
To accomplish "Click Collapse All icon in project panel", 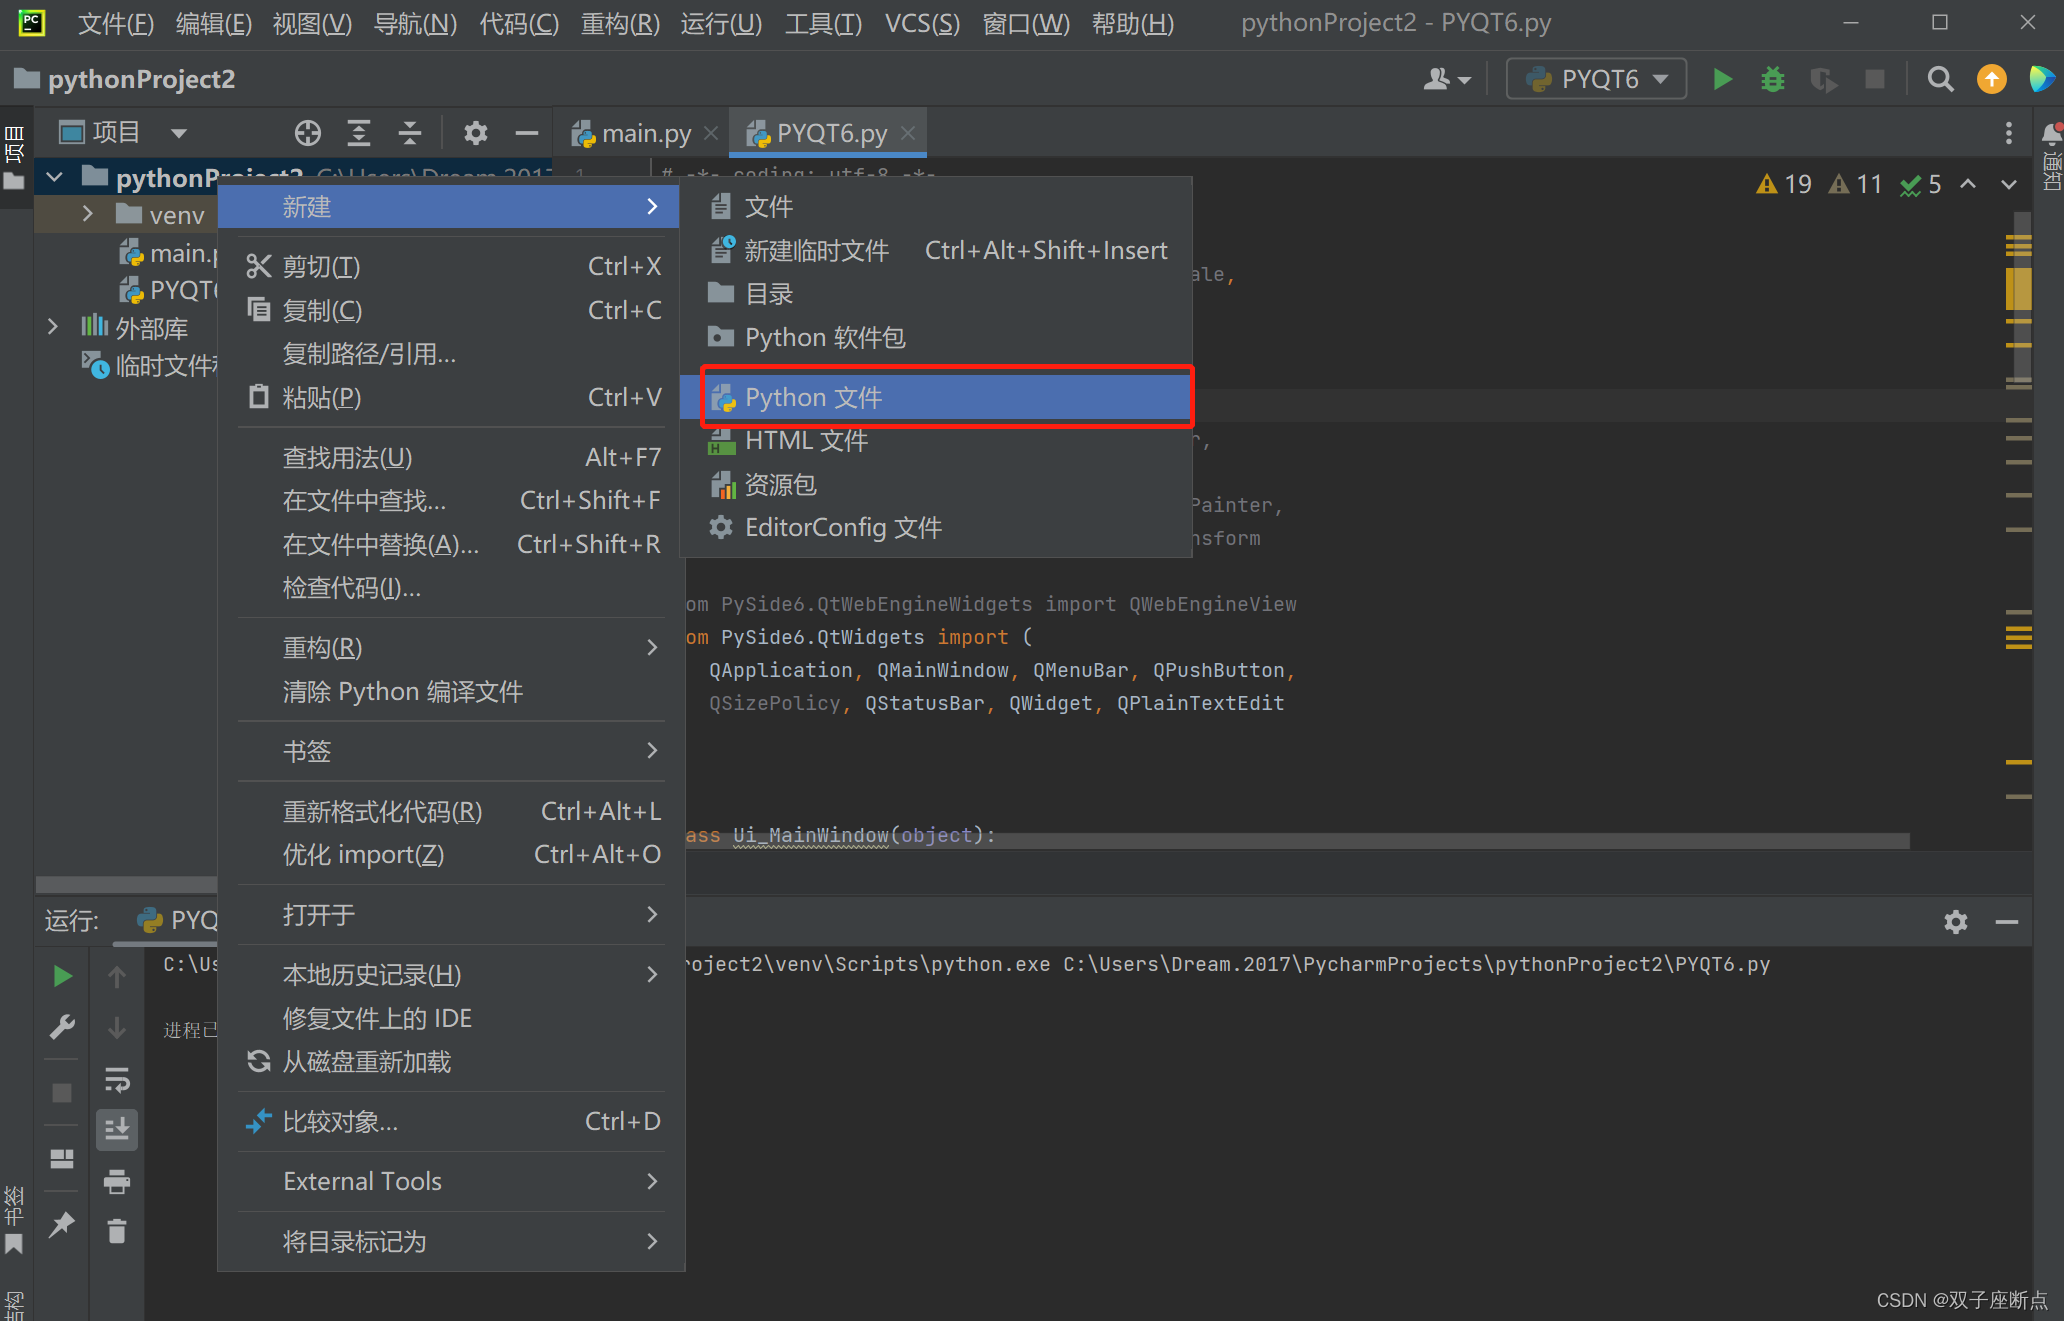I will pos(410,133).
